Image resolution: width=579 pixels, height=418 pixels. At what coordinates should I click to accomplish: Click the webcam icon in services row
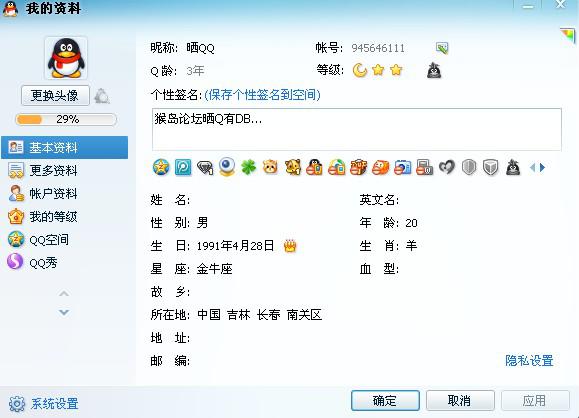coord(227,167)
